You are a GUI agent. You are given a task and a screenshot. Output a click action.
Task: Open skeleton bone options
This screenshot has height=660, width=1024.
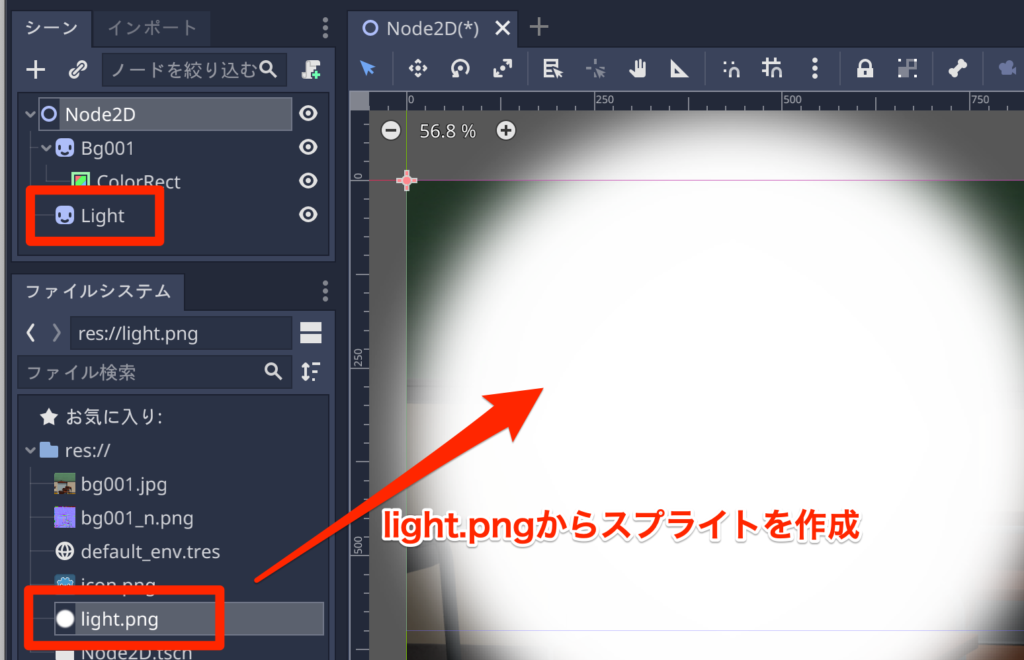click(x=957, y=68)
